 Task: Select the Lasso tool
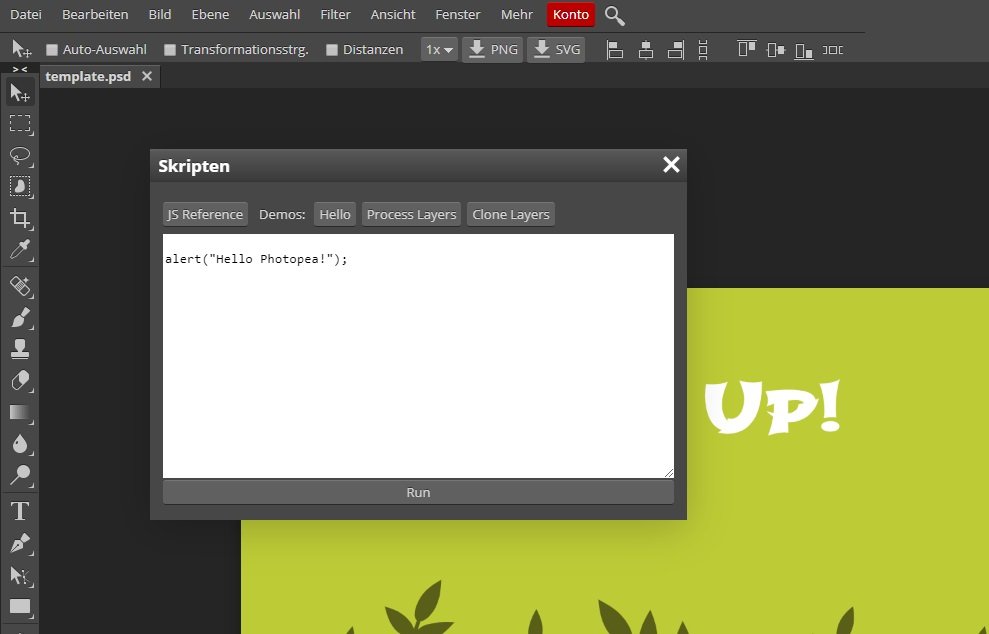coord(20,155)
